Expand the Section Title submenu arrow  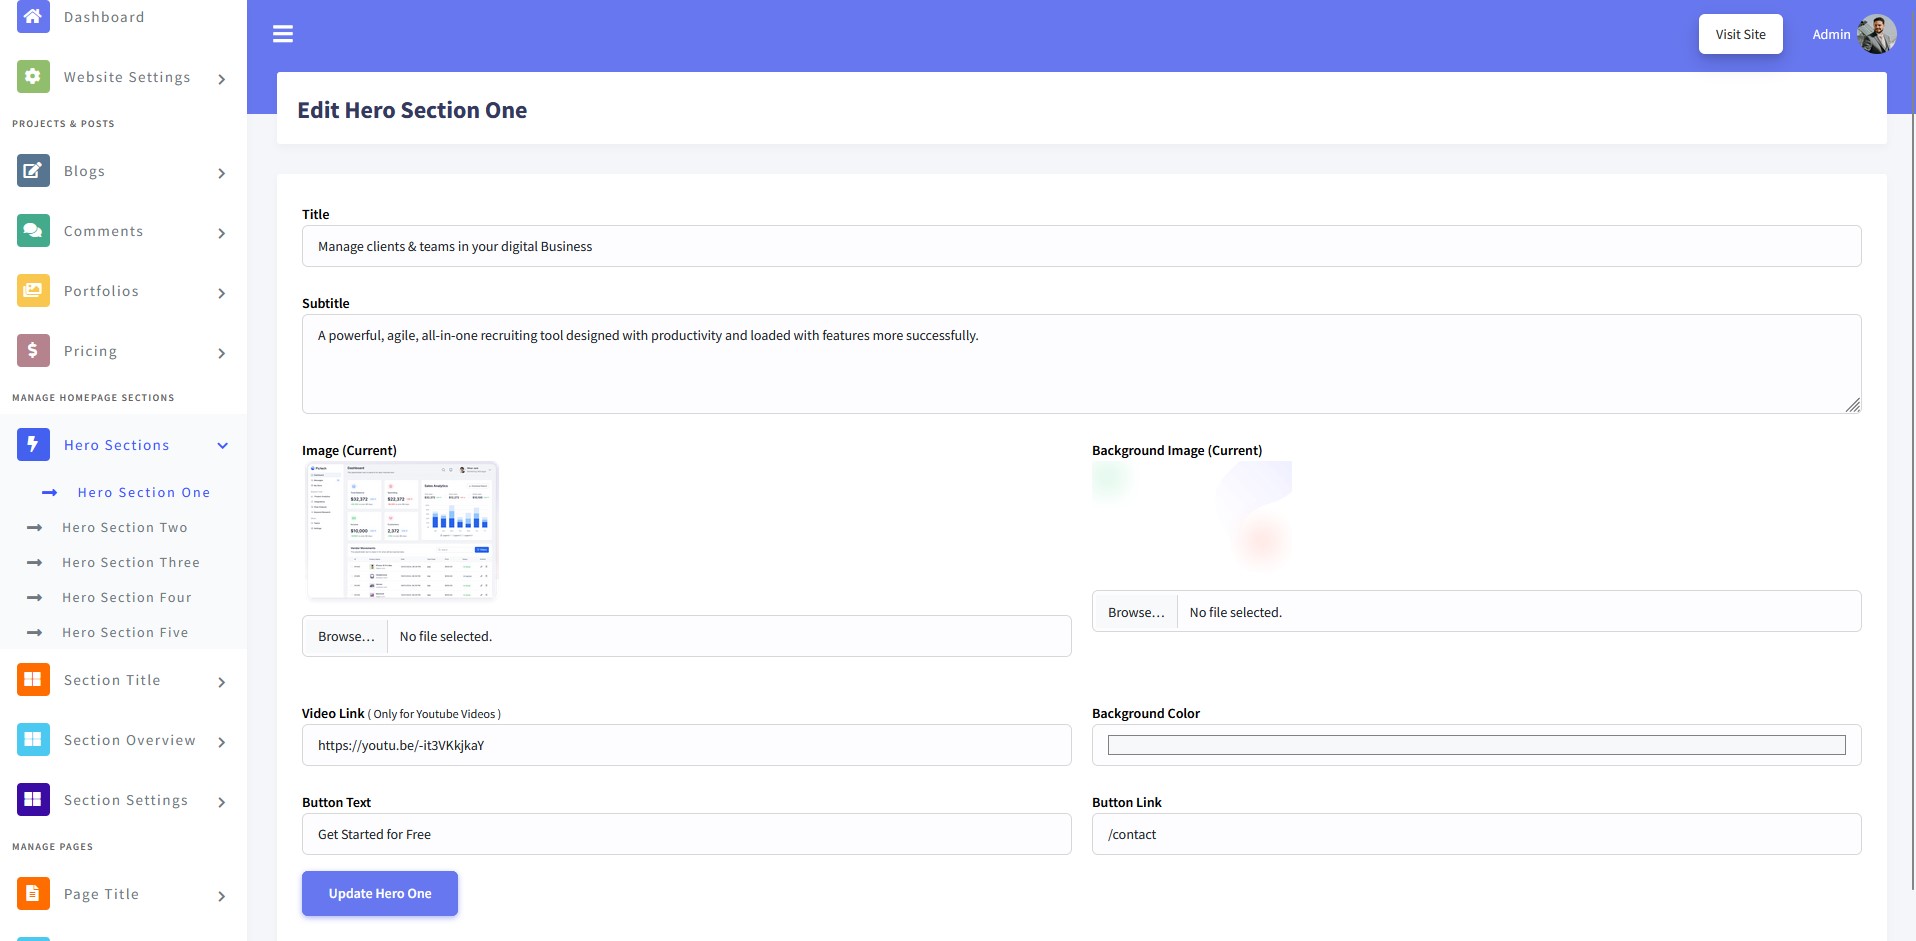click(x=221, y=682)
